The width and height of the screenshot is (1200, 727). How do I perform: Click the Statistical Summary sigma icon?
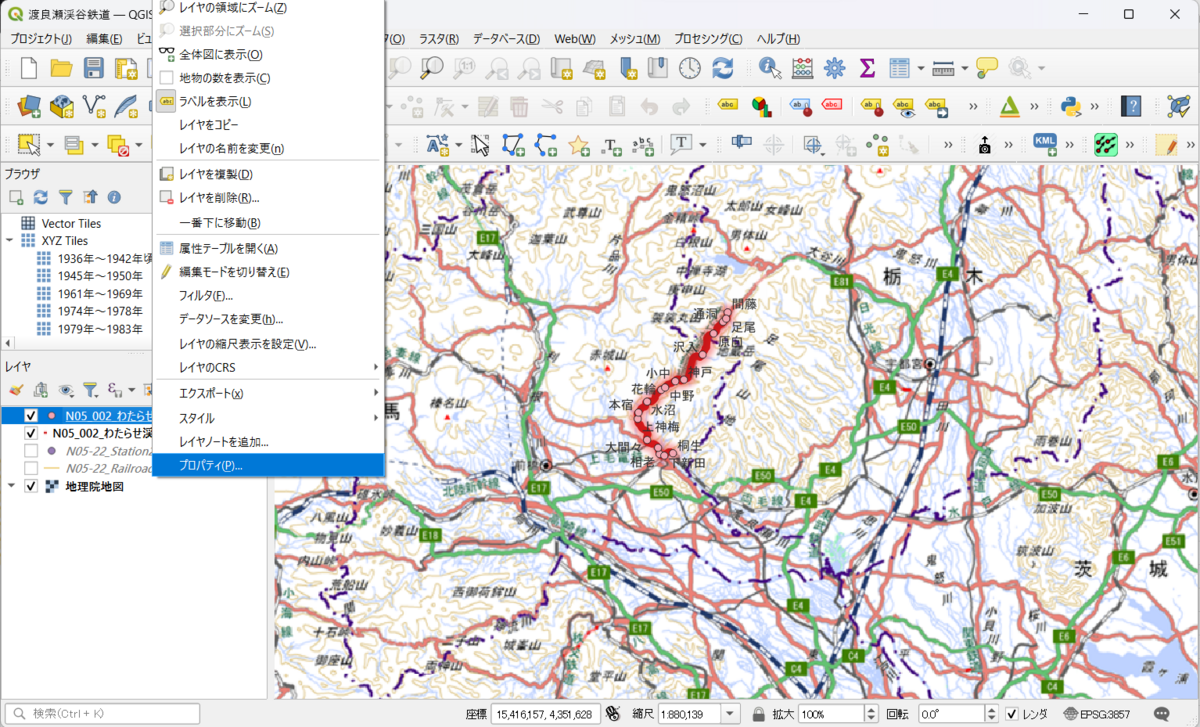pyautogui.click(x=867, y=68)
